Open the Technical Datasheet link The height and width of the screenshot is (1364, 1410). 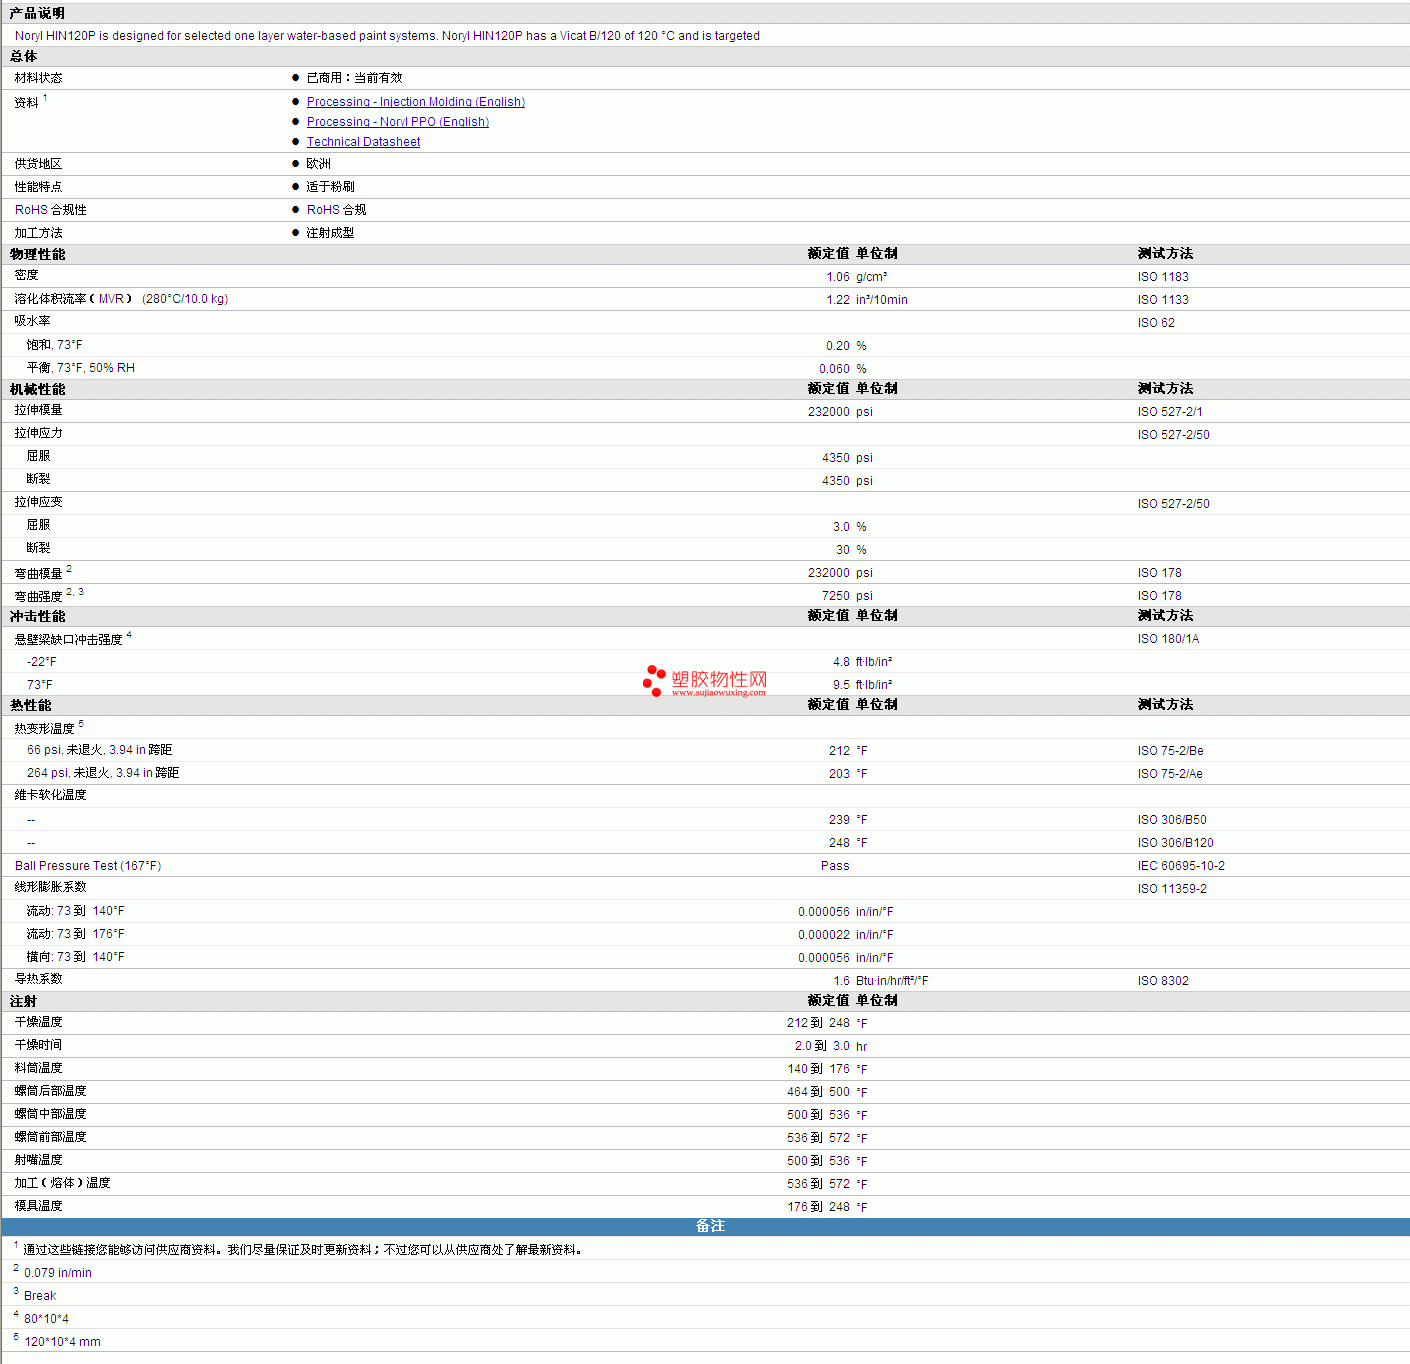pyautogui.click(x=363, y=142)
